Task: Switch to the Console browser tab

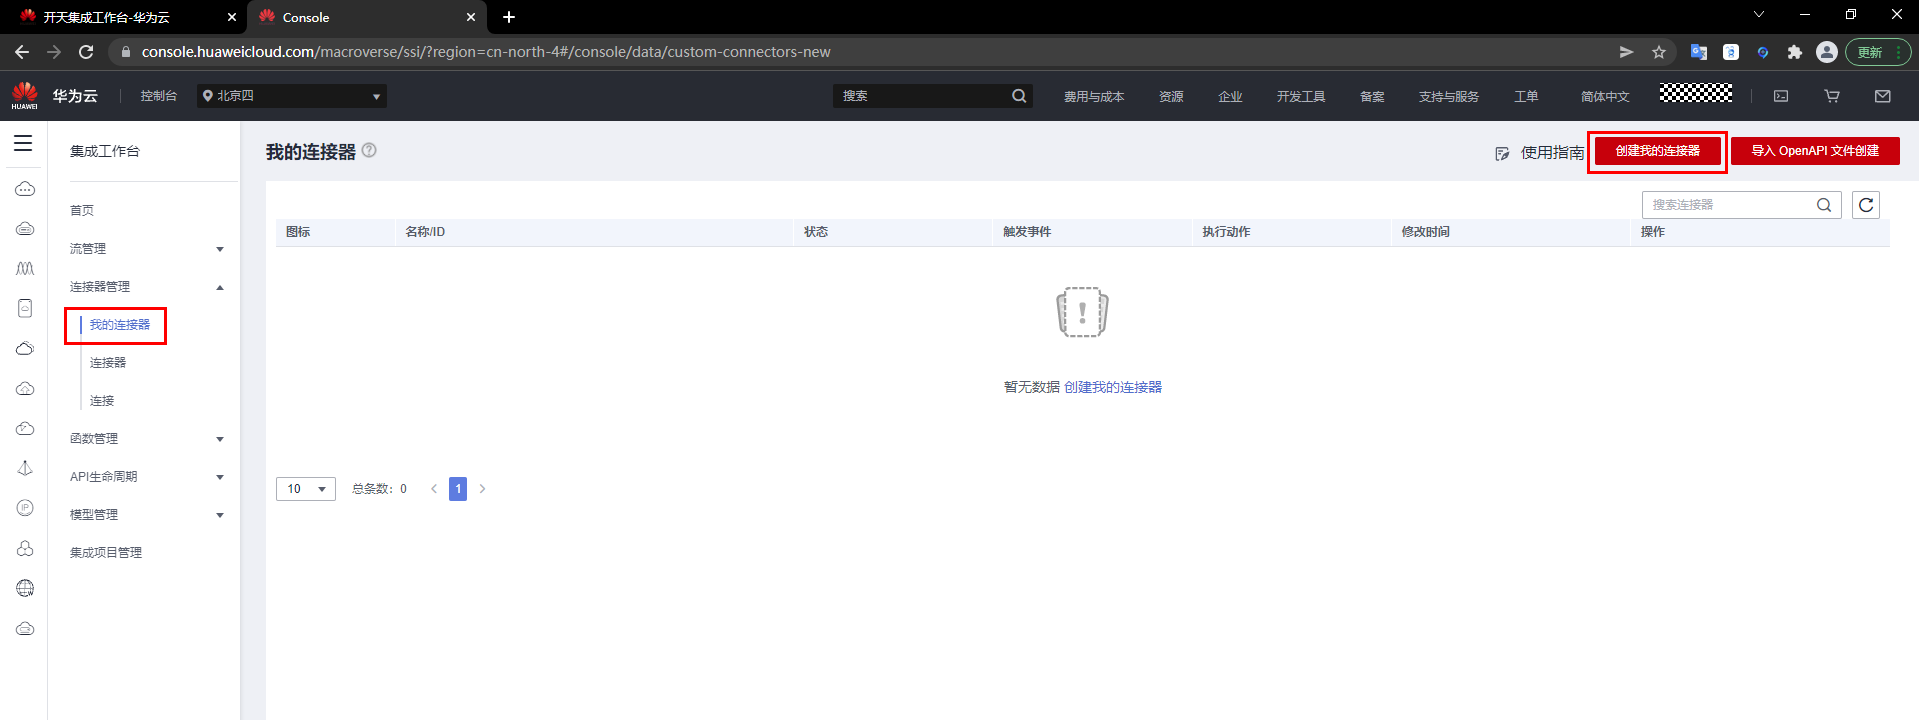Action: coord(367,17)
